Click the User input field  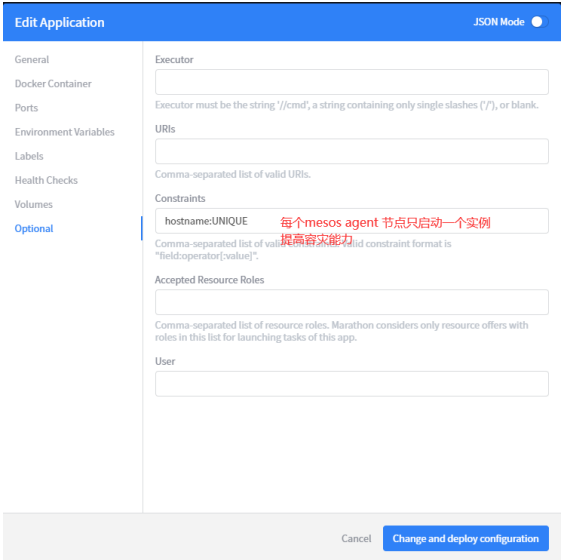pos(352,384)
